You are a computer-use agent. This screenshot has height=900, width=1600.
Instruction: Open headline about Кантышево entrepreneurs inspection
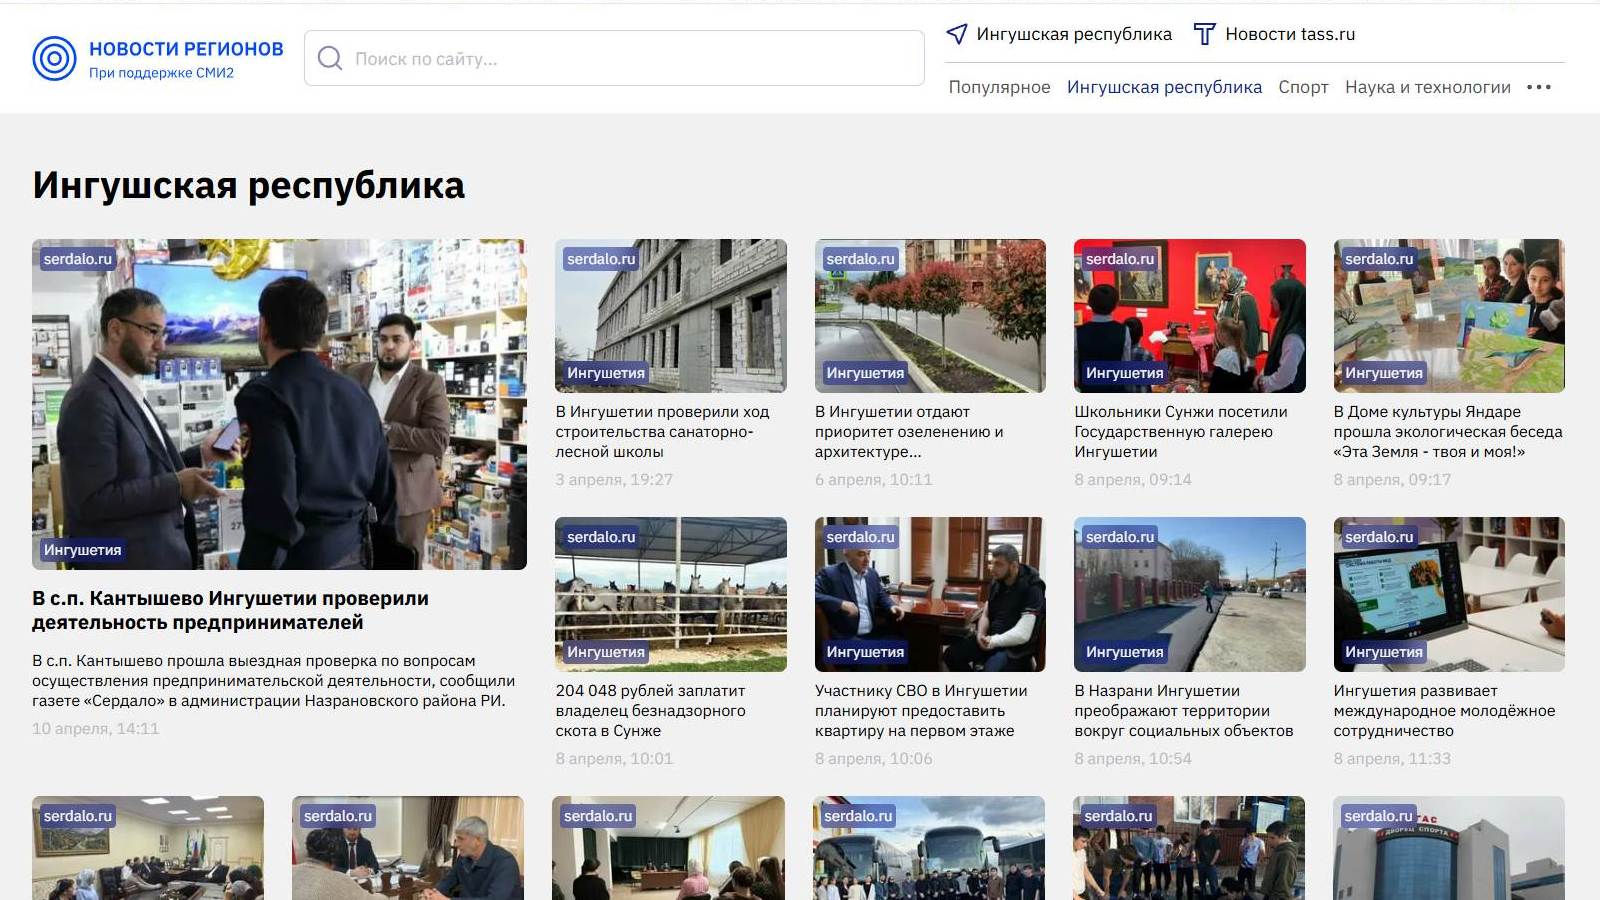point(230,610)
